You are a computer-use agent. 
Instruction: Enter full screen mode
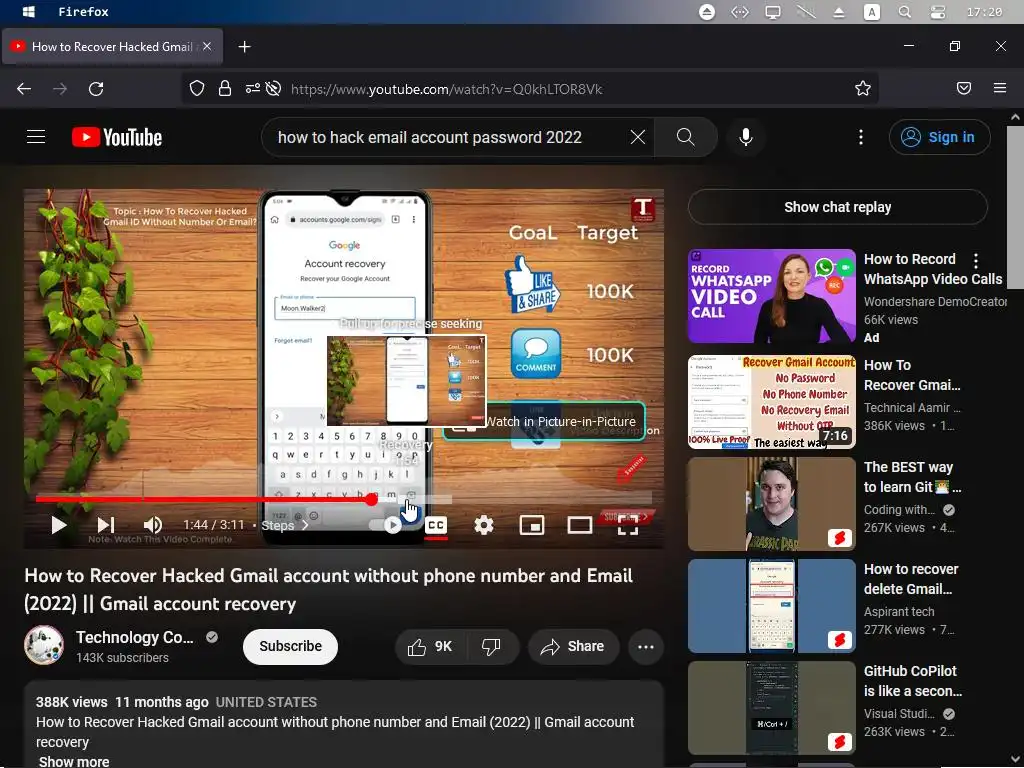pyautogui.click(x=628, y=525)
